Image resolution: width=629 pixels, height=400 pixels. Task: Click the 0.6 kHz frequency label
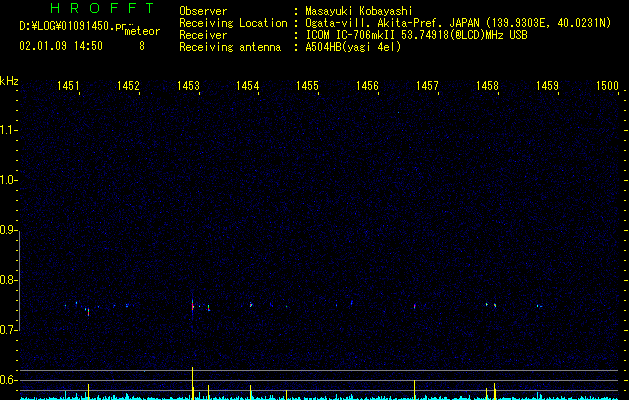pyautogui.click(x=8, y=380)
